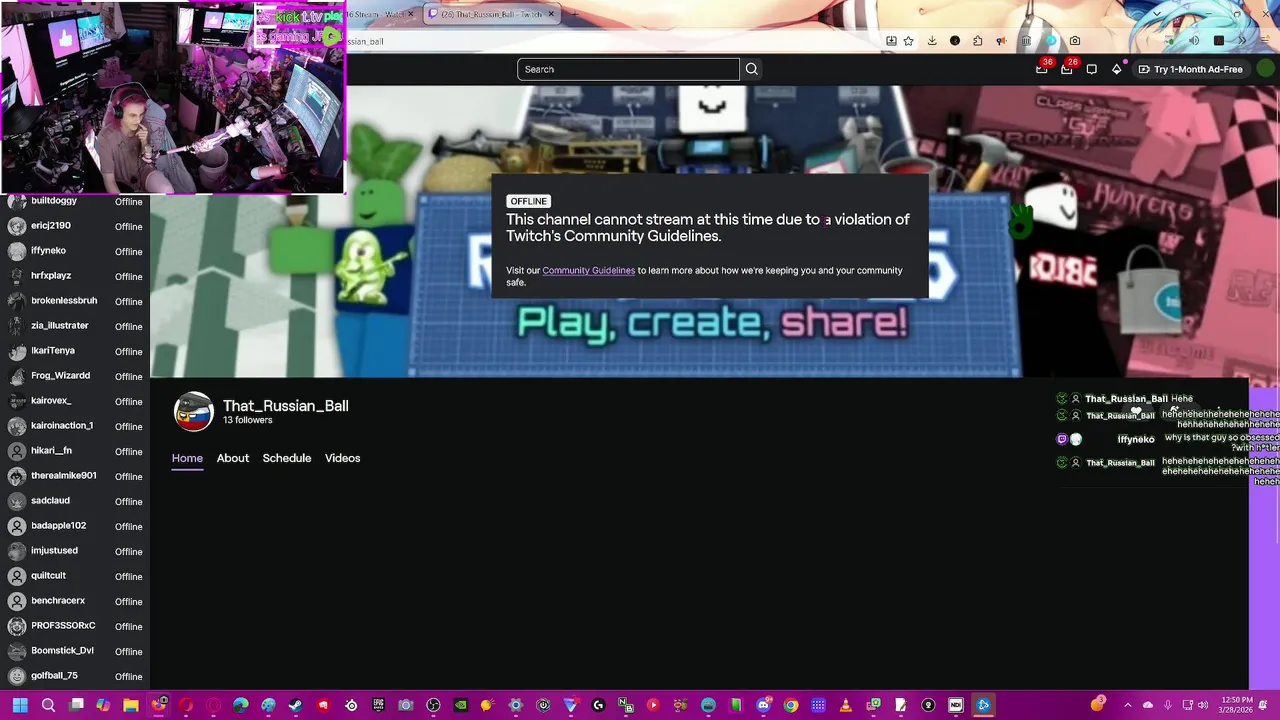The width and height of the screenshot is (1280, 720).
Task: Open NVIDIA app from taskbar
Action: [x=461, y=705]
